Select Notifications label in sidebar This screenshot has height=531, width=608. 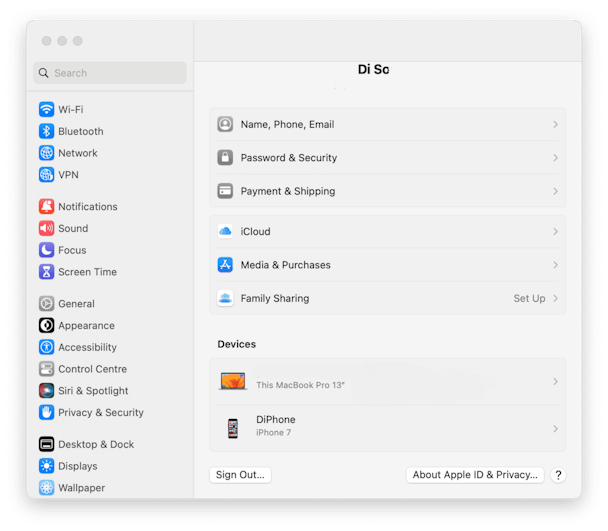click(88, 206)
